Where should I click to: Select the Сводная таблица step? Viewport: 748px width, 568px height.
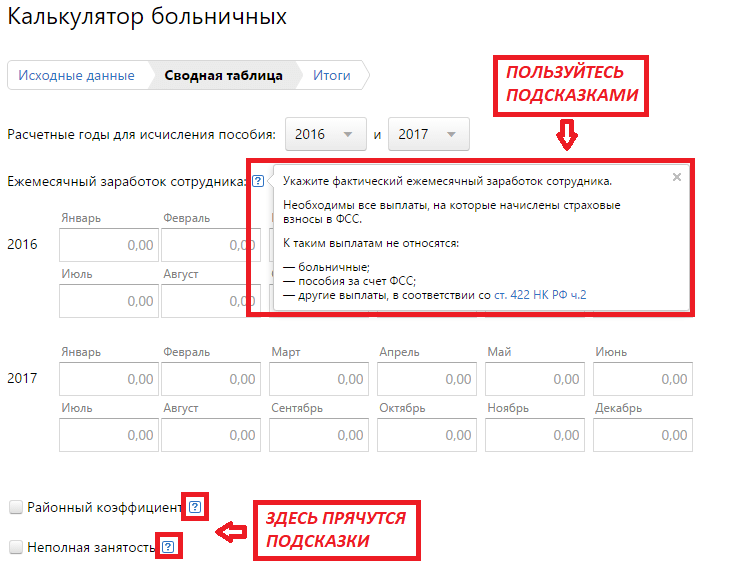[x=223, y=75]
